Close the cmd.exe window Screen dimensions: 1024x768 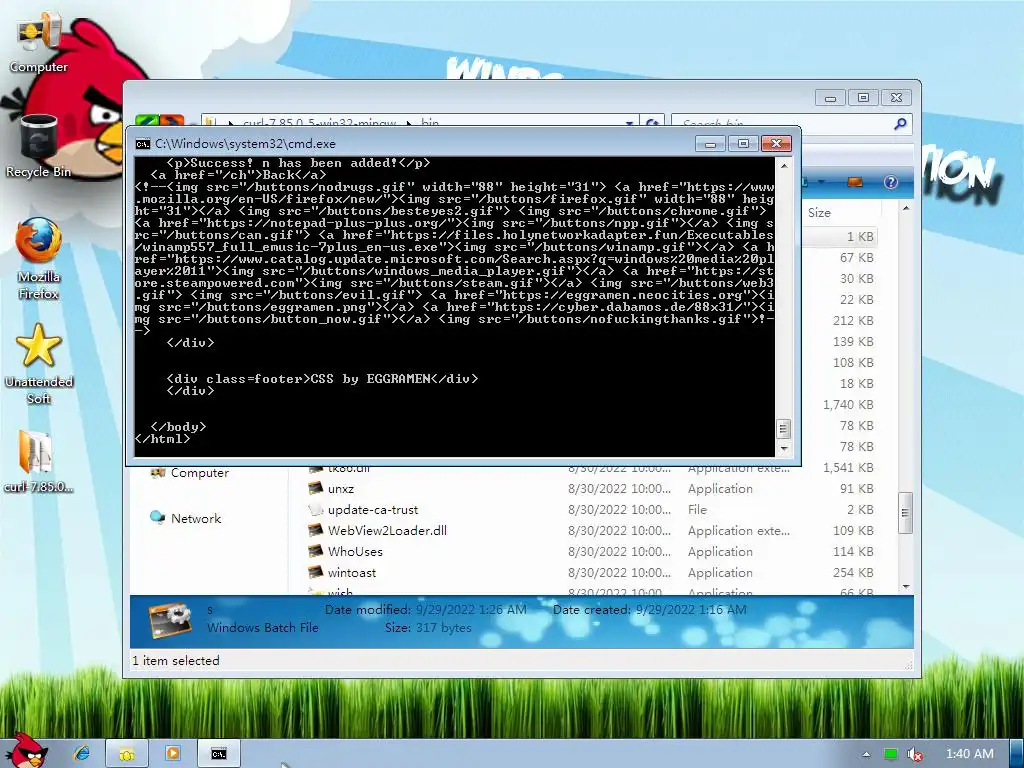[776, 144]
